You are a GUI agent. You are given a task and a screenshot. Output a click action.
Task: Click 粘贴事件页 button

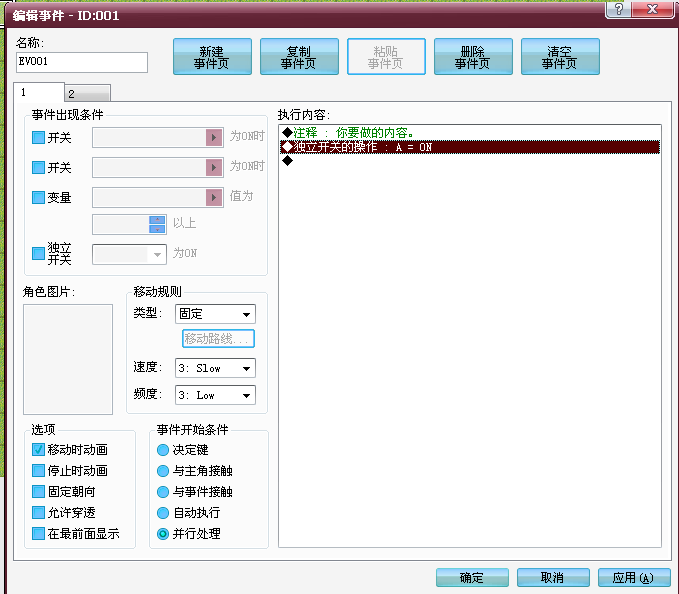point(386,57)
